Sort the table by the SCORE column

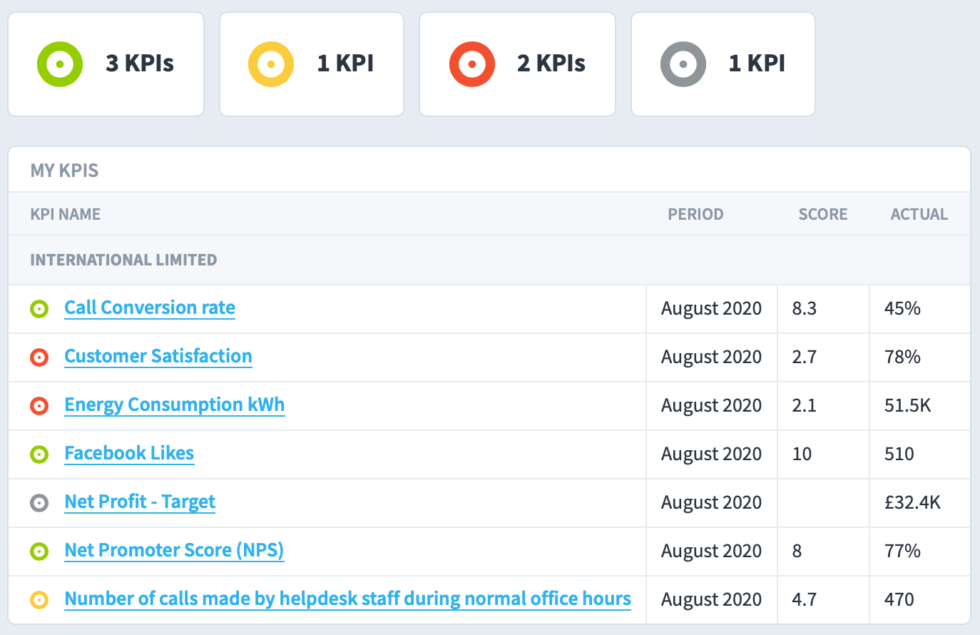tap(822, 214)
